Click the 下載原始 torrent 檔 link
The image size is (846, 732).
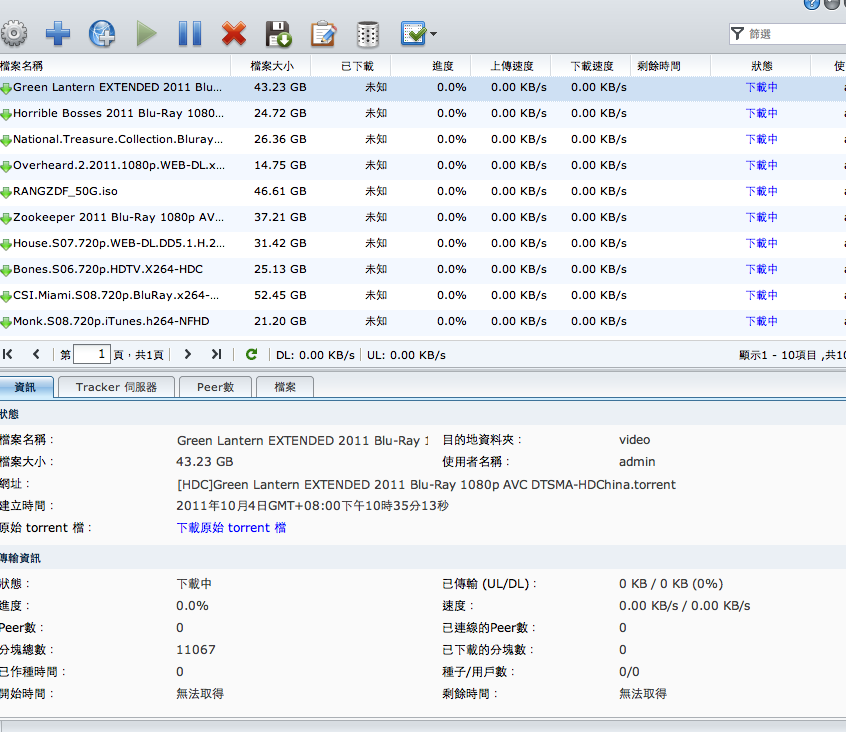(x=231, y=527)
